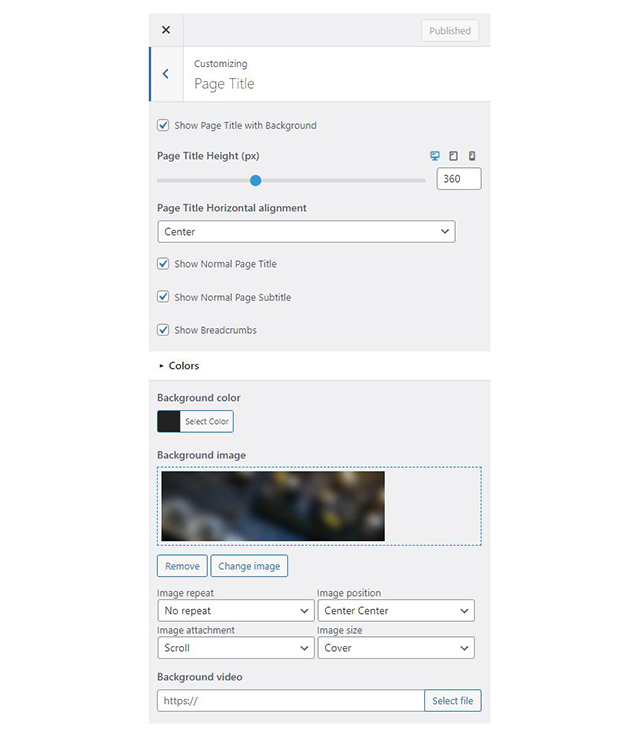Click the Select file button
The height and width of the screenshot is (737, 640).
pyautogui.click(x=453, y=701)
